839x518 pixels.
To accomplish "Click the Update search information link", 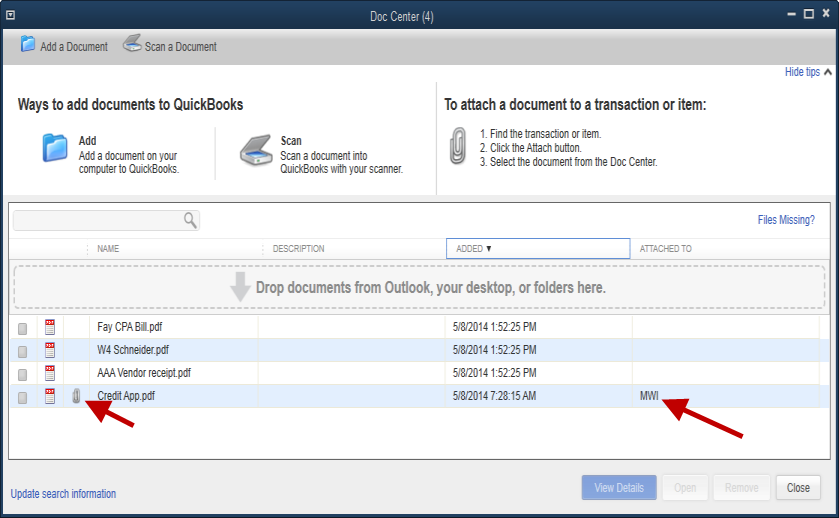I will (63, 493).
